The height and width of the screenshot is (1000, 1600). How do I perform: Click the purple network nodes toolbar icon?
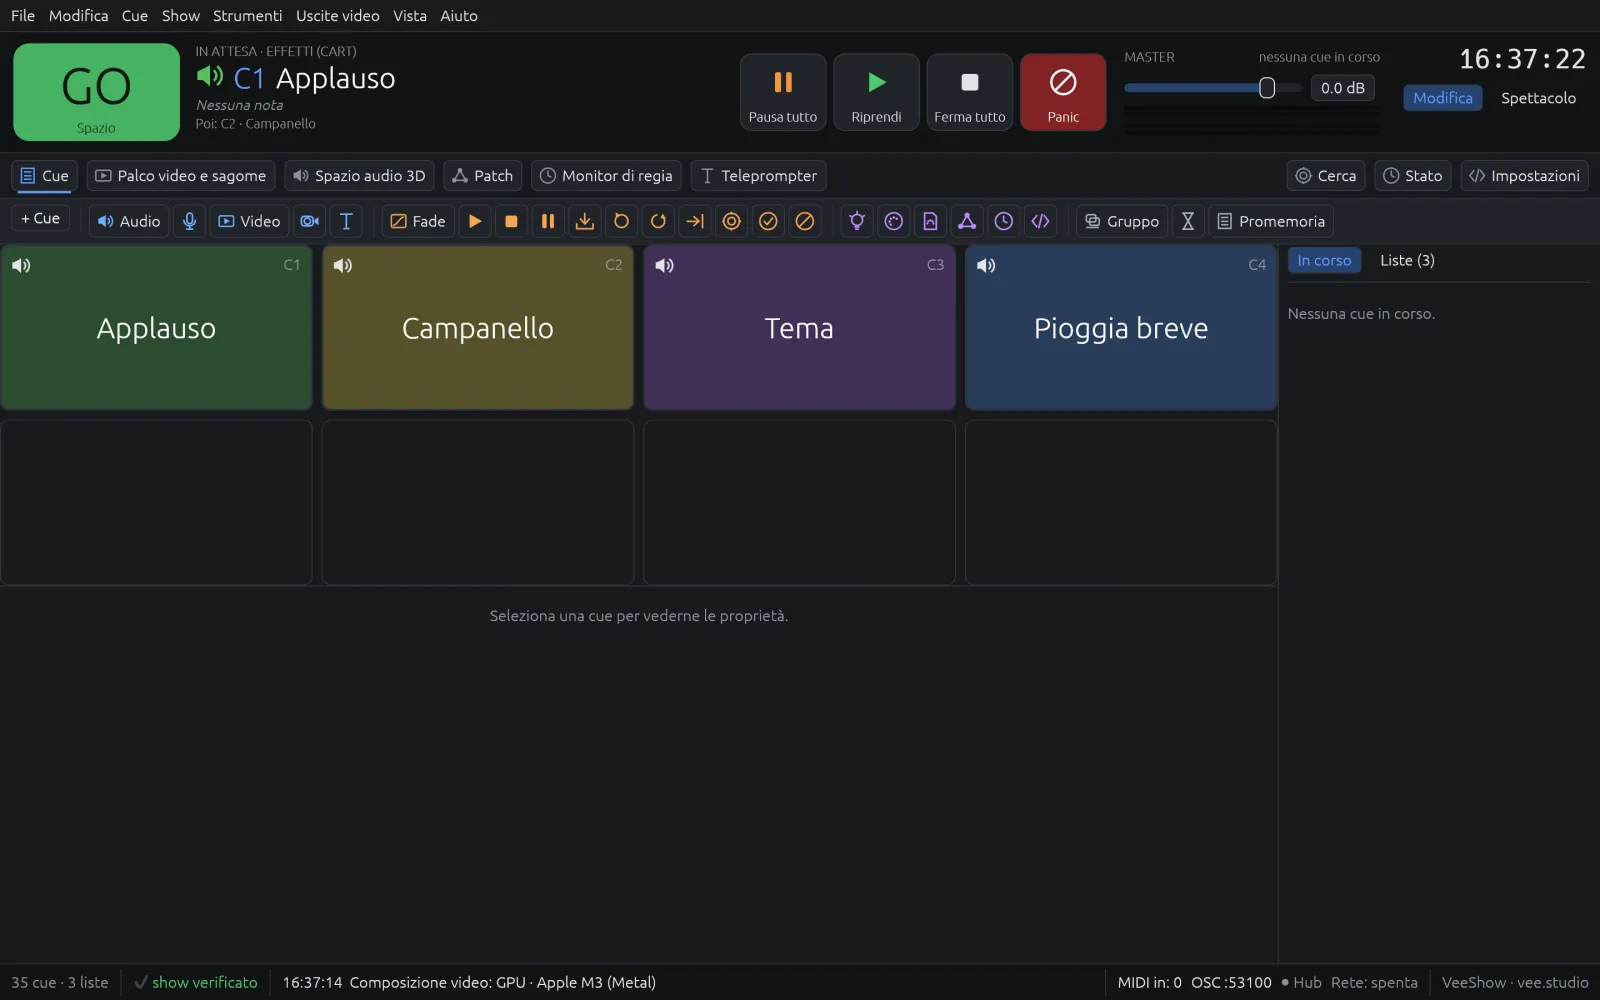click(x=967, y=221)
